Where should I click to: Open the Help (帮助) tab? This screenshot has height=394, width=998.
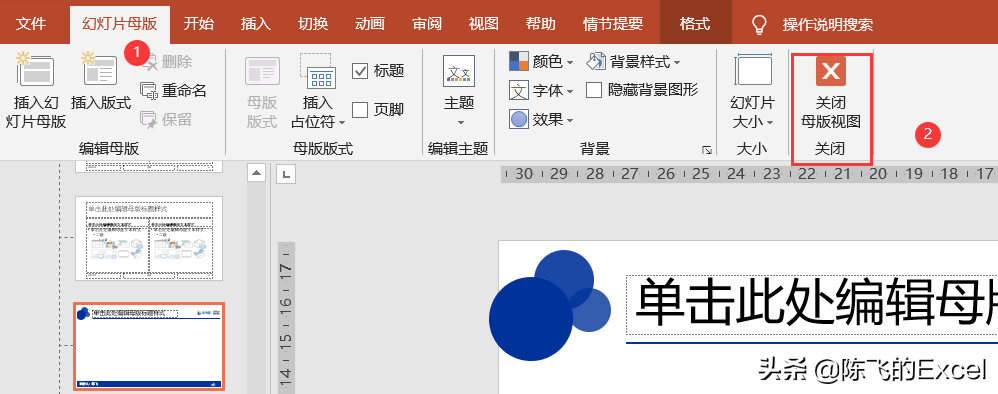point(540,24)
